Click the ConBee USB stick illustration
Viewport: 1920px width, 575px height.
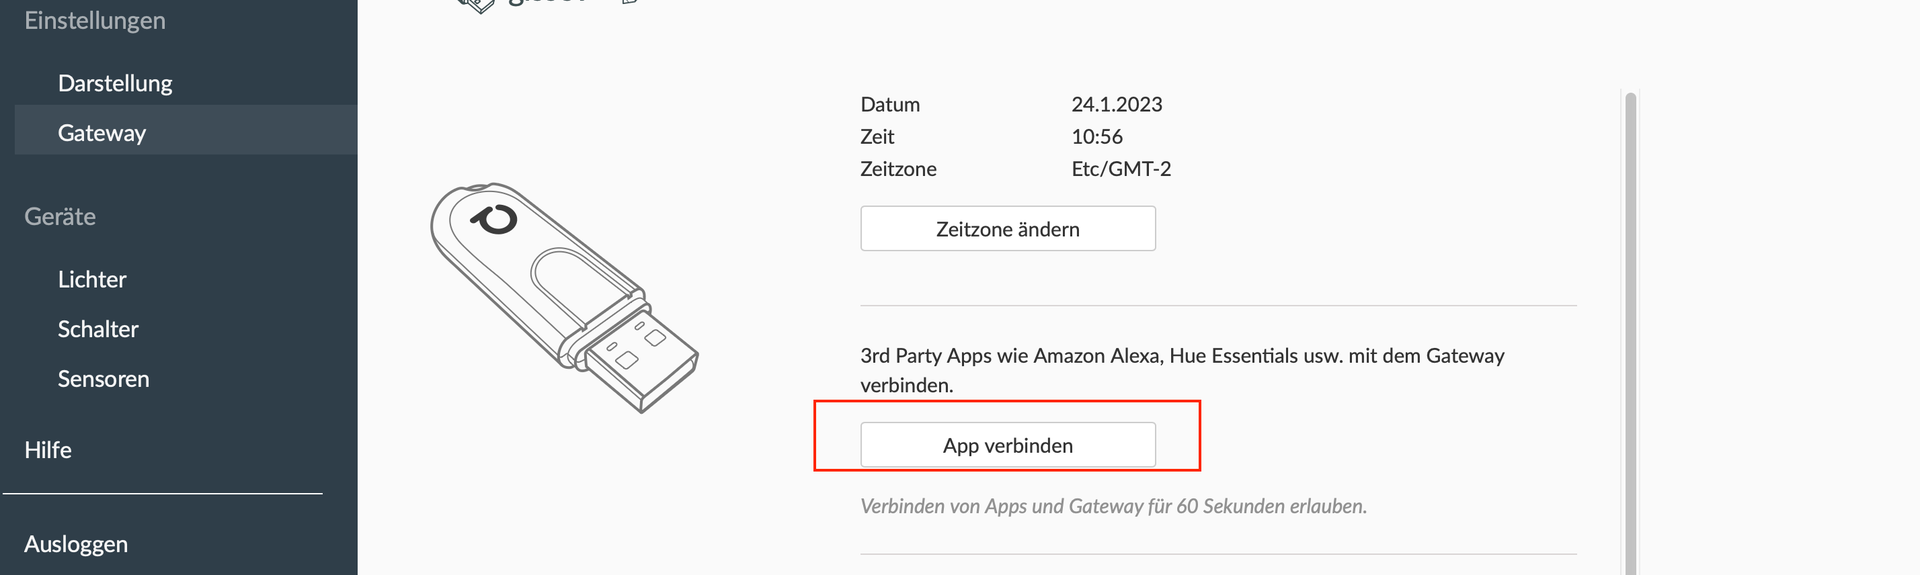coord(563,297)
